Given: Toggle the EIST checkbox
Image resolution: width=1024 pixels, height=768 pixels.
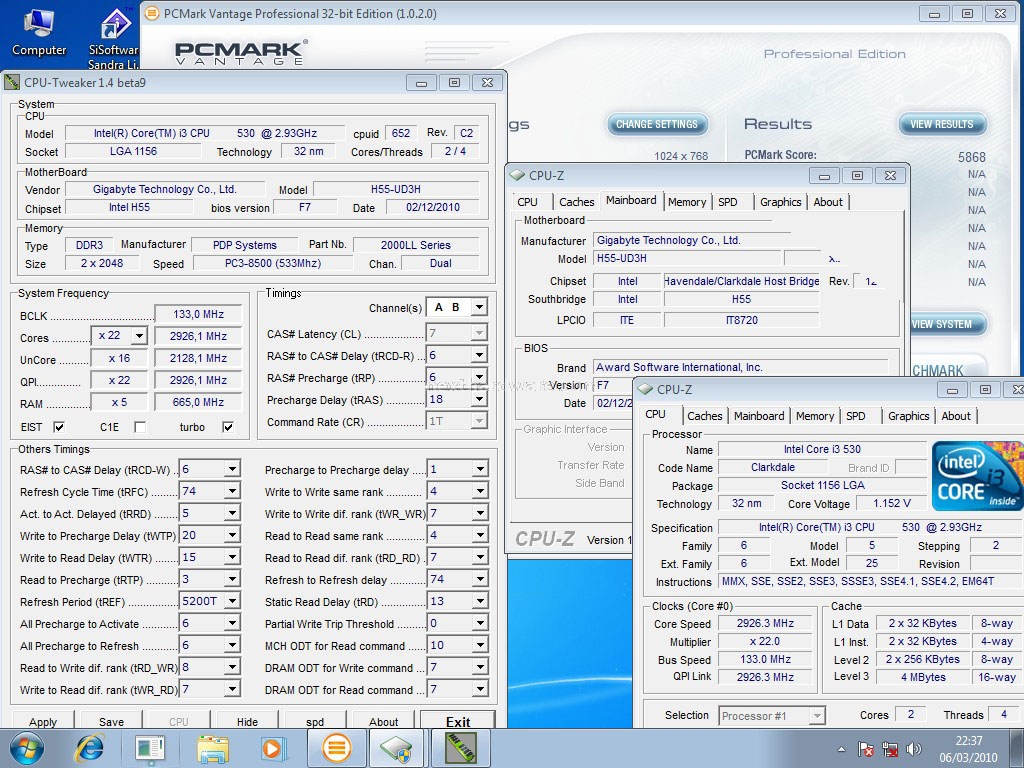Looking at the screenshot, I should pyautogui.click(x=59, y=426).
